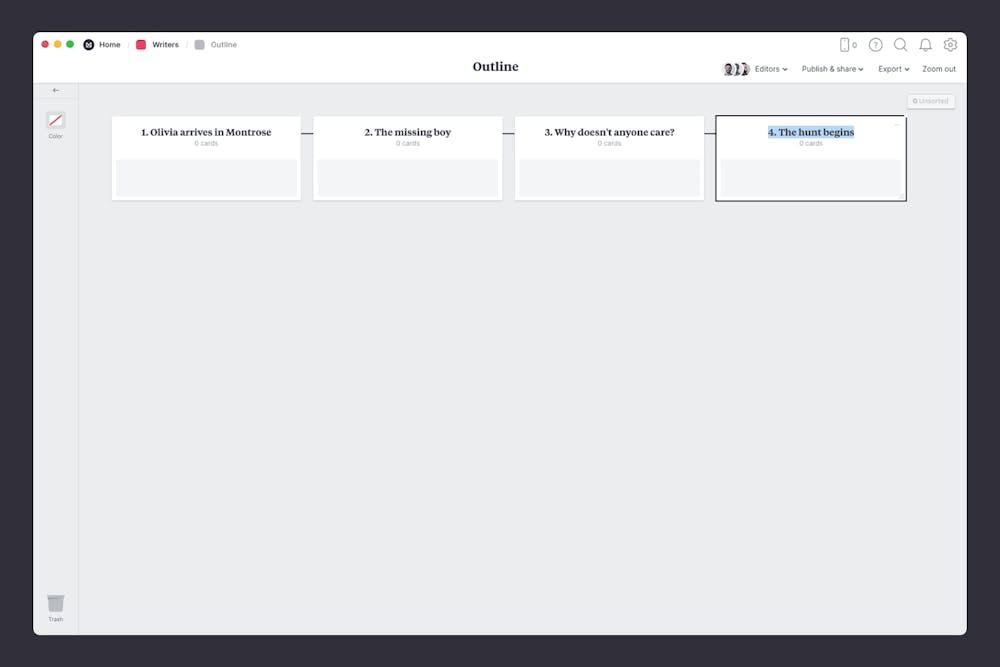Open search

click(x=900, y=44)
